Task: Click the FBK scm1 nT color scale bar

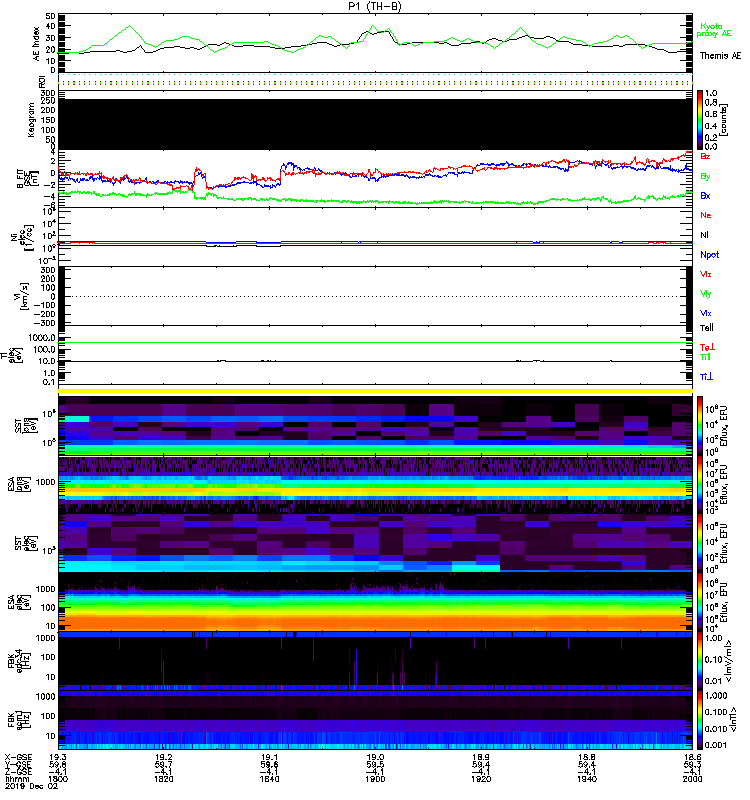Action: (x=700, y=720)
